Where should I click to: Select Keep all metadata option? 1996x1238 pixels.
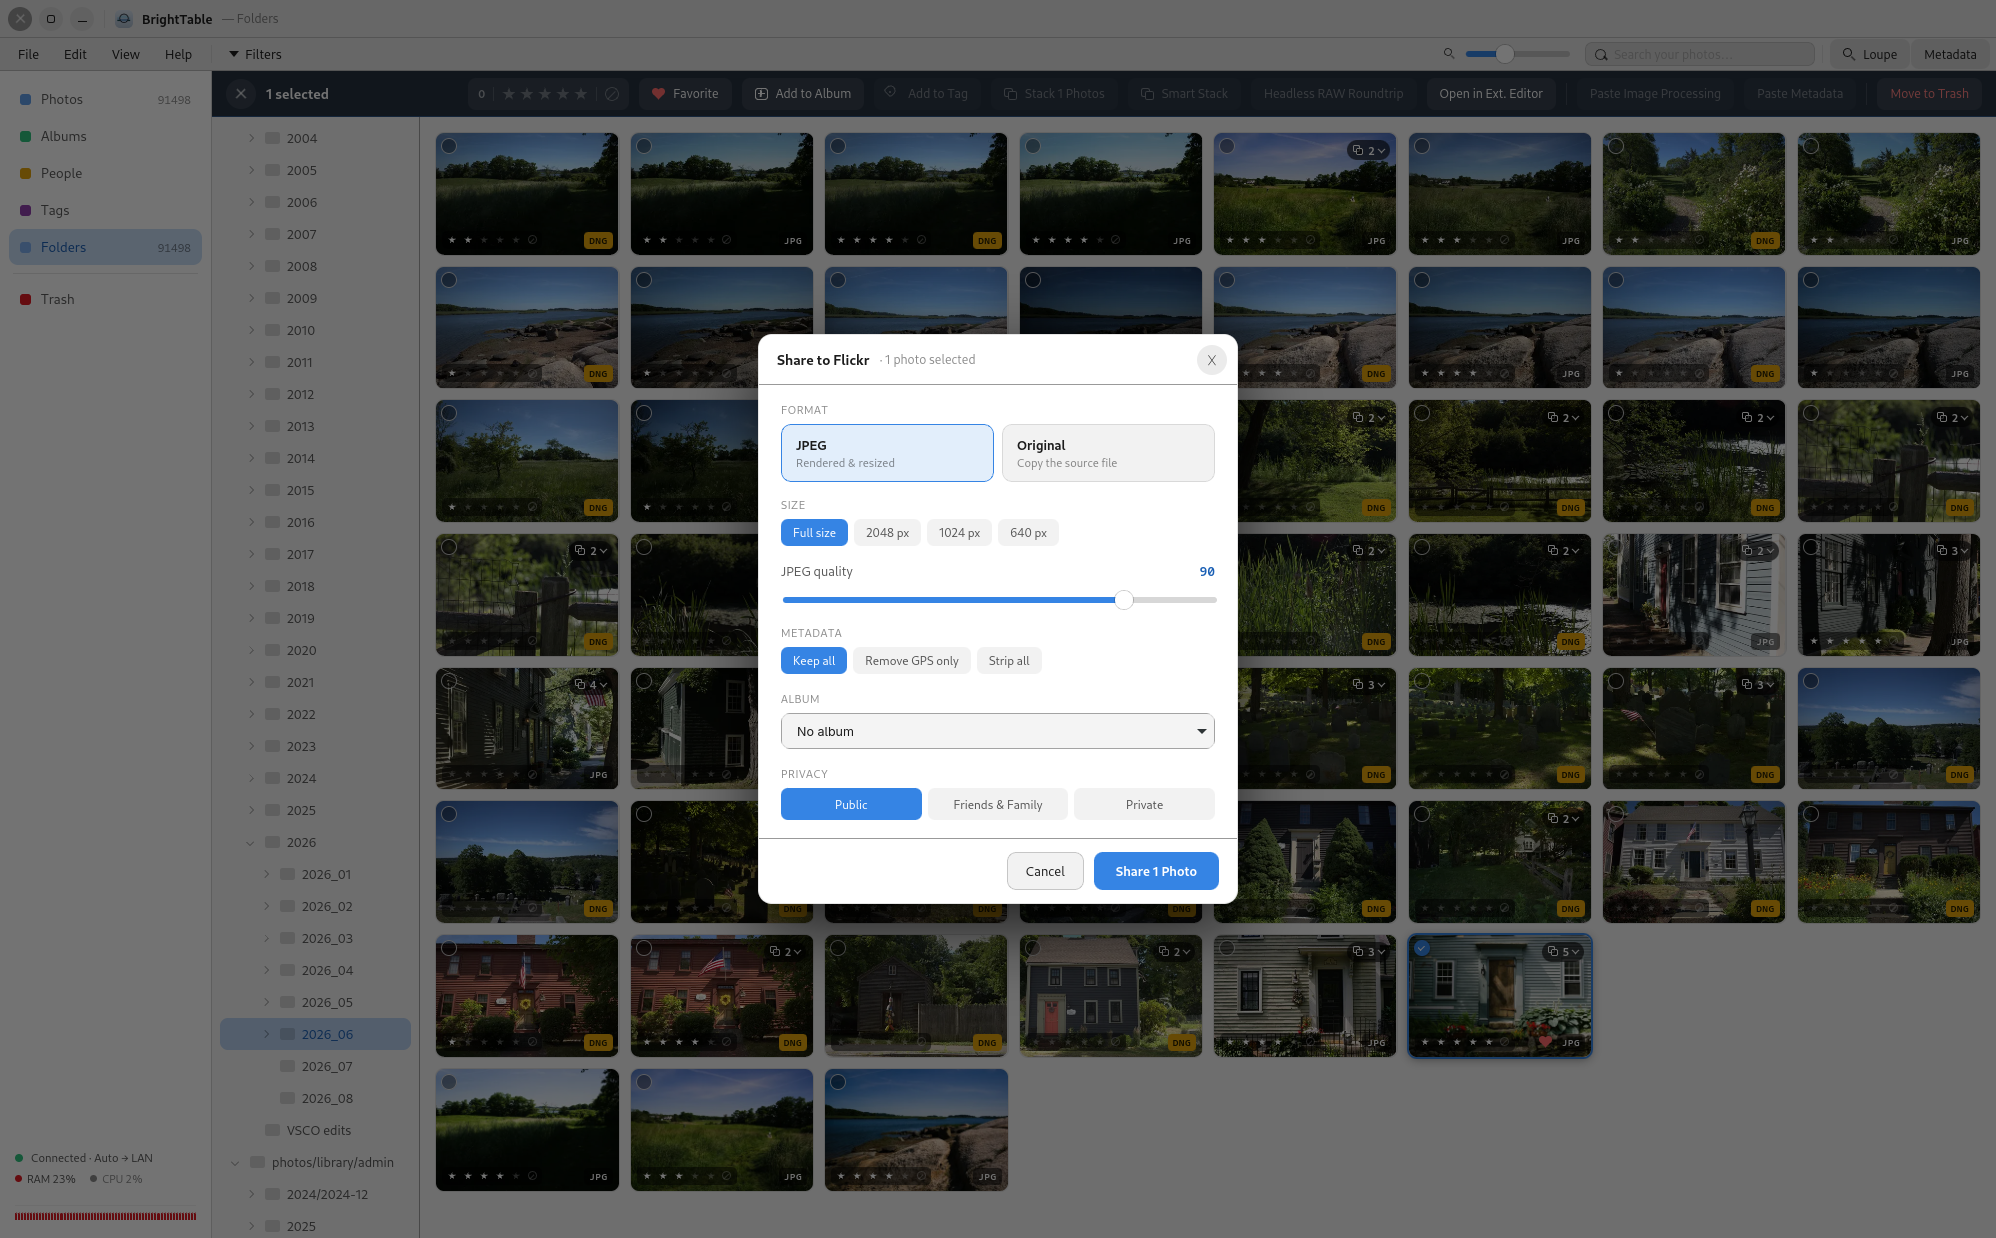pos(814,661)
